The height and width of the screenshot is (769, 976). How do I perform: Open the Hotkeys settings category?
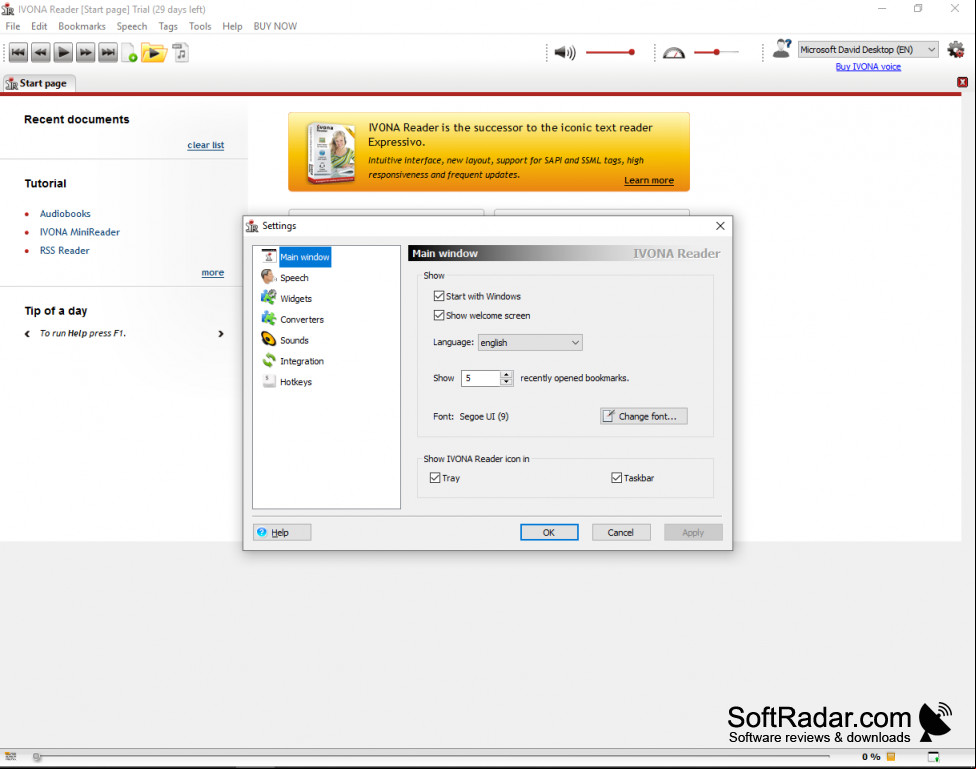pos(286,382)
